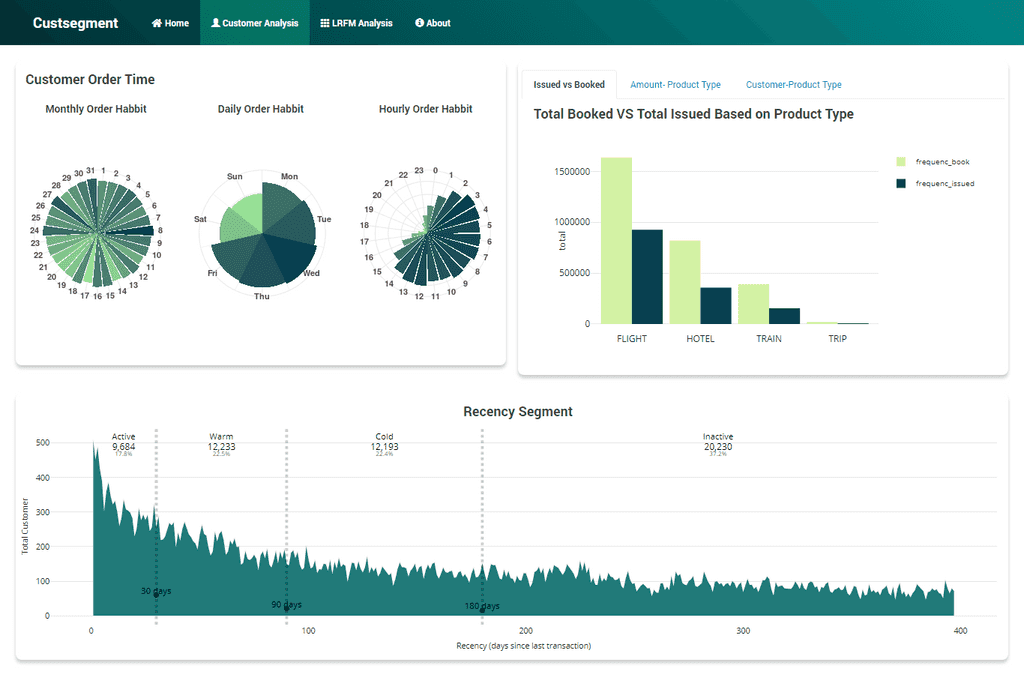Click the Customer Analysis person icon
This screenshot has width=1024, height=696.
[215, 23]
